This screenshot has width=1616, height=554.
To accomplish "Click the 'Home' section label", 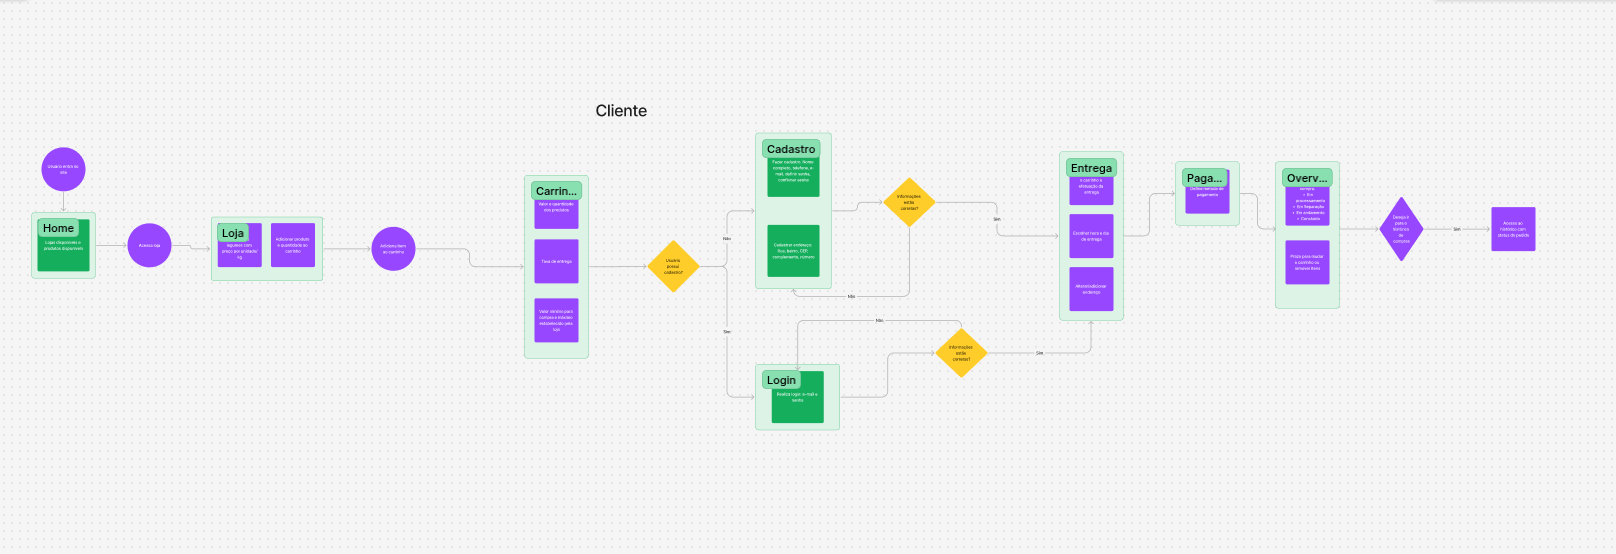I will point(58,228).
